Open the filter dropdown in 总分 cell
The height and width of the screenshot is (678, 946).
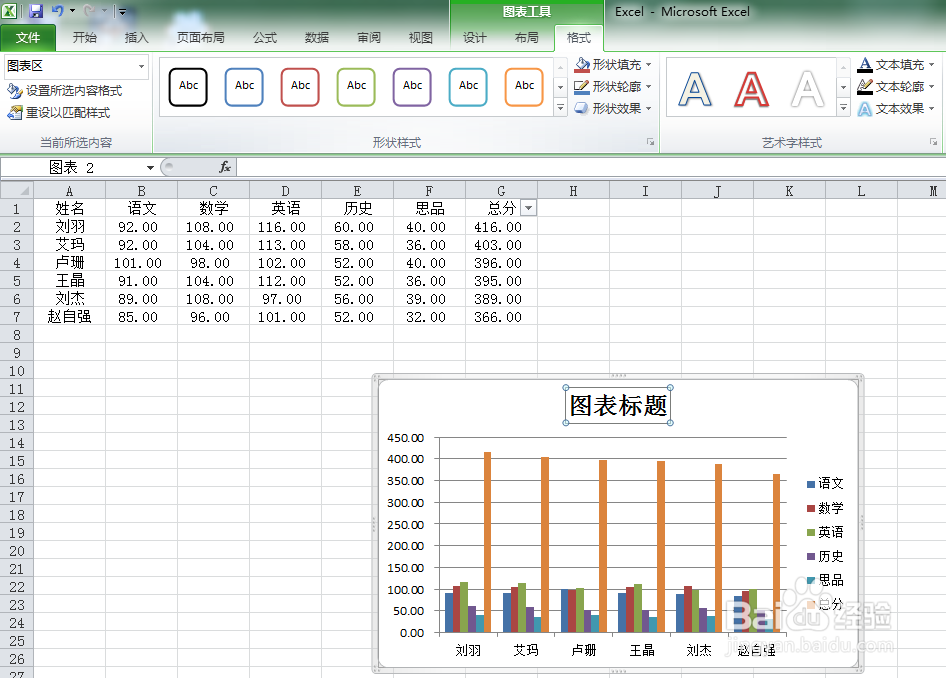[x=529, y=208]
